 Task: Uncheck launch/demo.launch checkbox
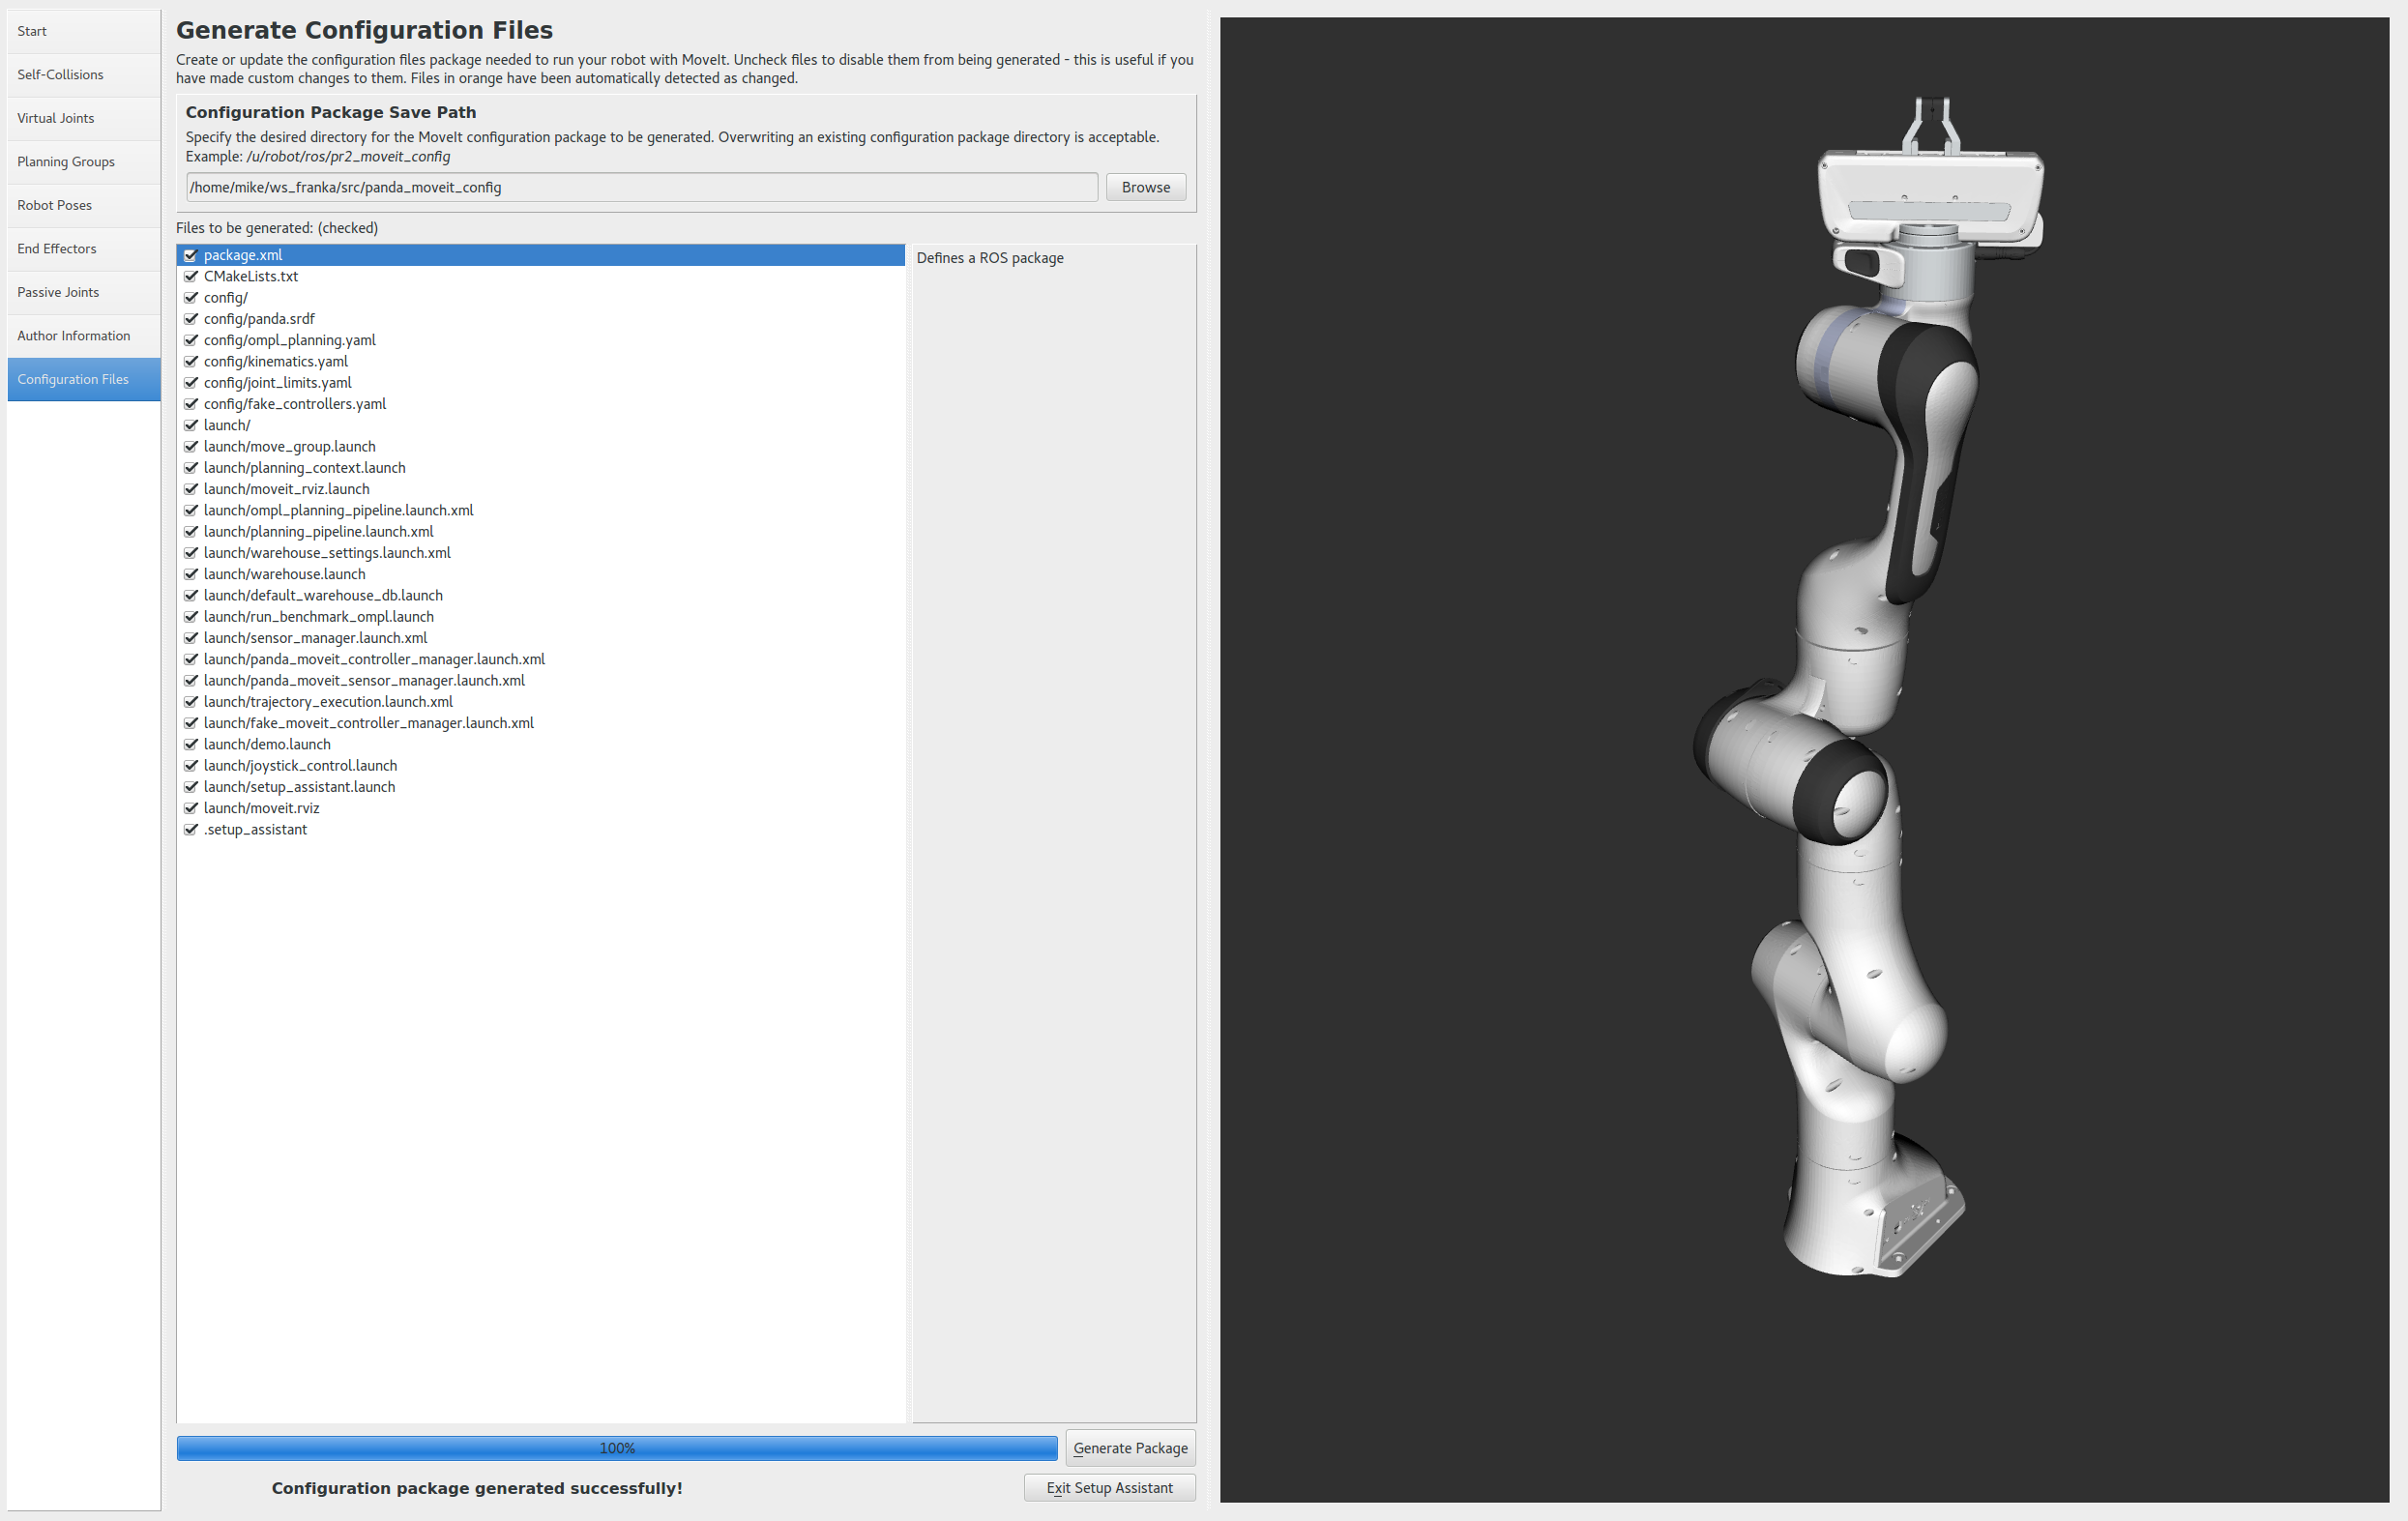click(190, 744)
